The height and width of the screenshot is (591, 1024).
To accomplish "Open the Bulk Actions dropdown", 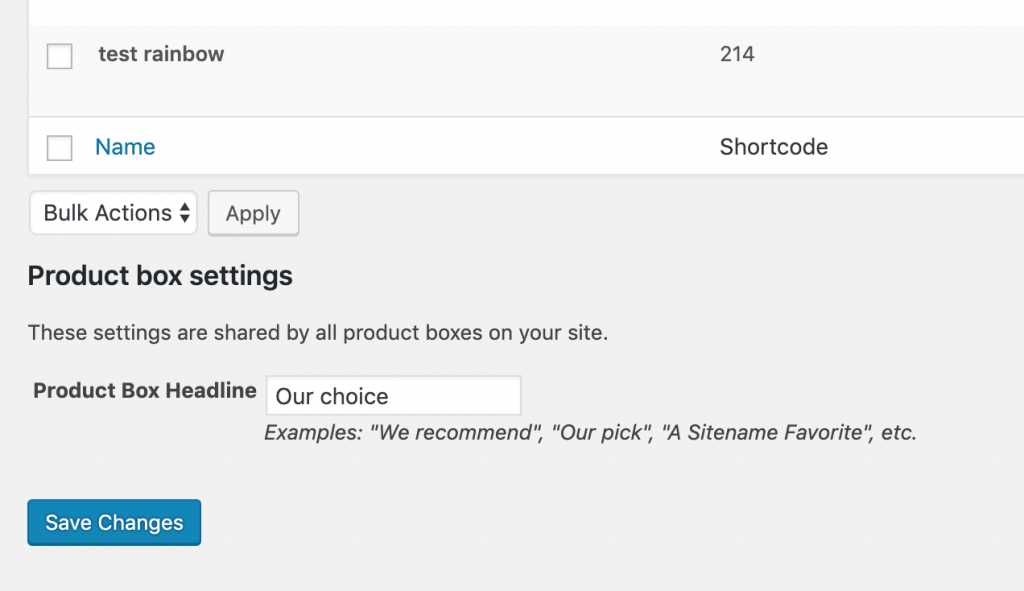I will point(113,213).
